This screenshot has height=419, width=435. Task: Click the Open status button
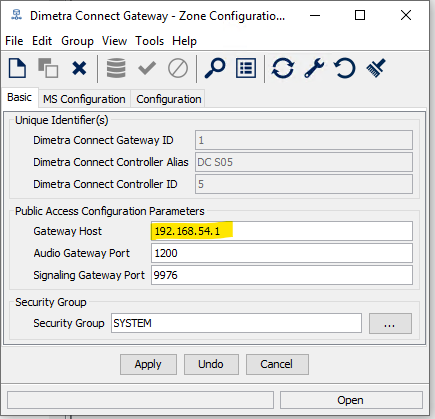(351, 400)
